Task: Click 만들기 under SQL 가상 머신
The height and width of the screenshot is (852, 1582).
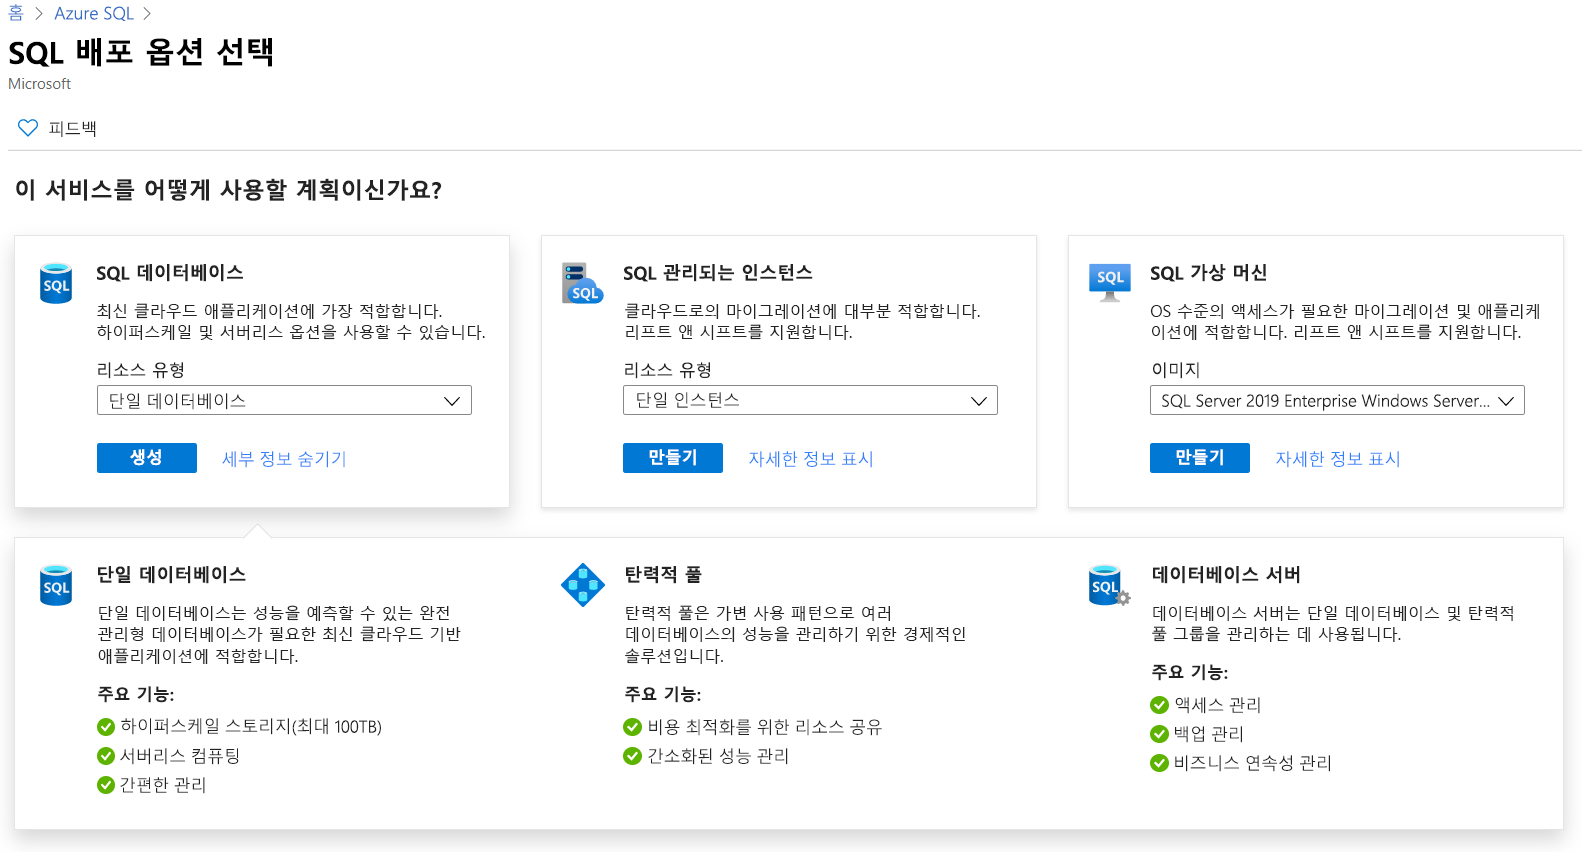Action: pyautogui.click(x=1200, y=458)
